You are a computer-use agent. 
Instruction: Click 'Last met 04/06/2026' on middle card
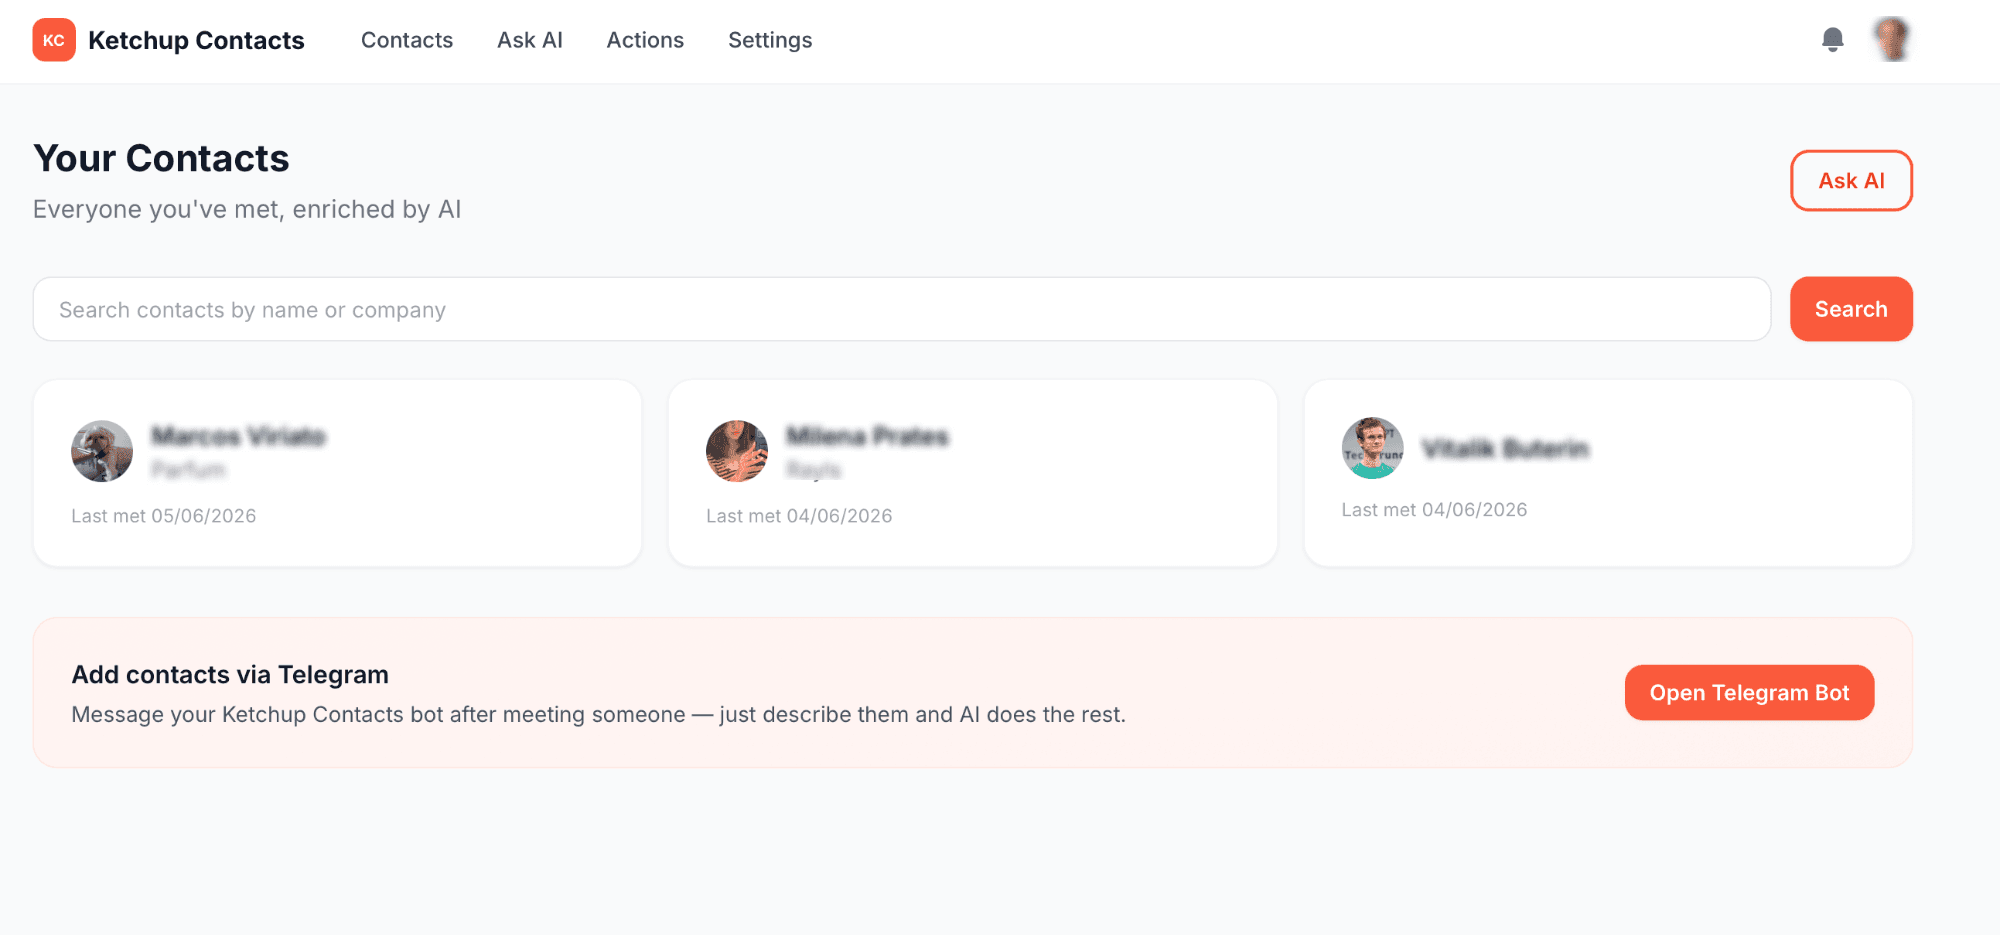pyautogui.click(x=799, y=516)
